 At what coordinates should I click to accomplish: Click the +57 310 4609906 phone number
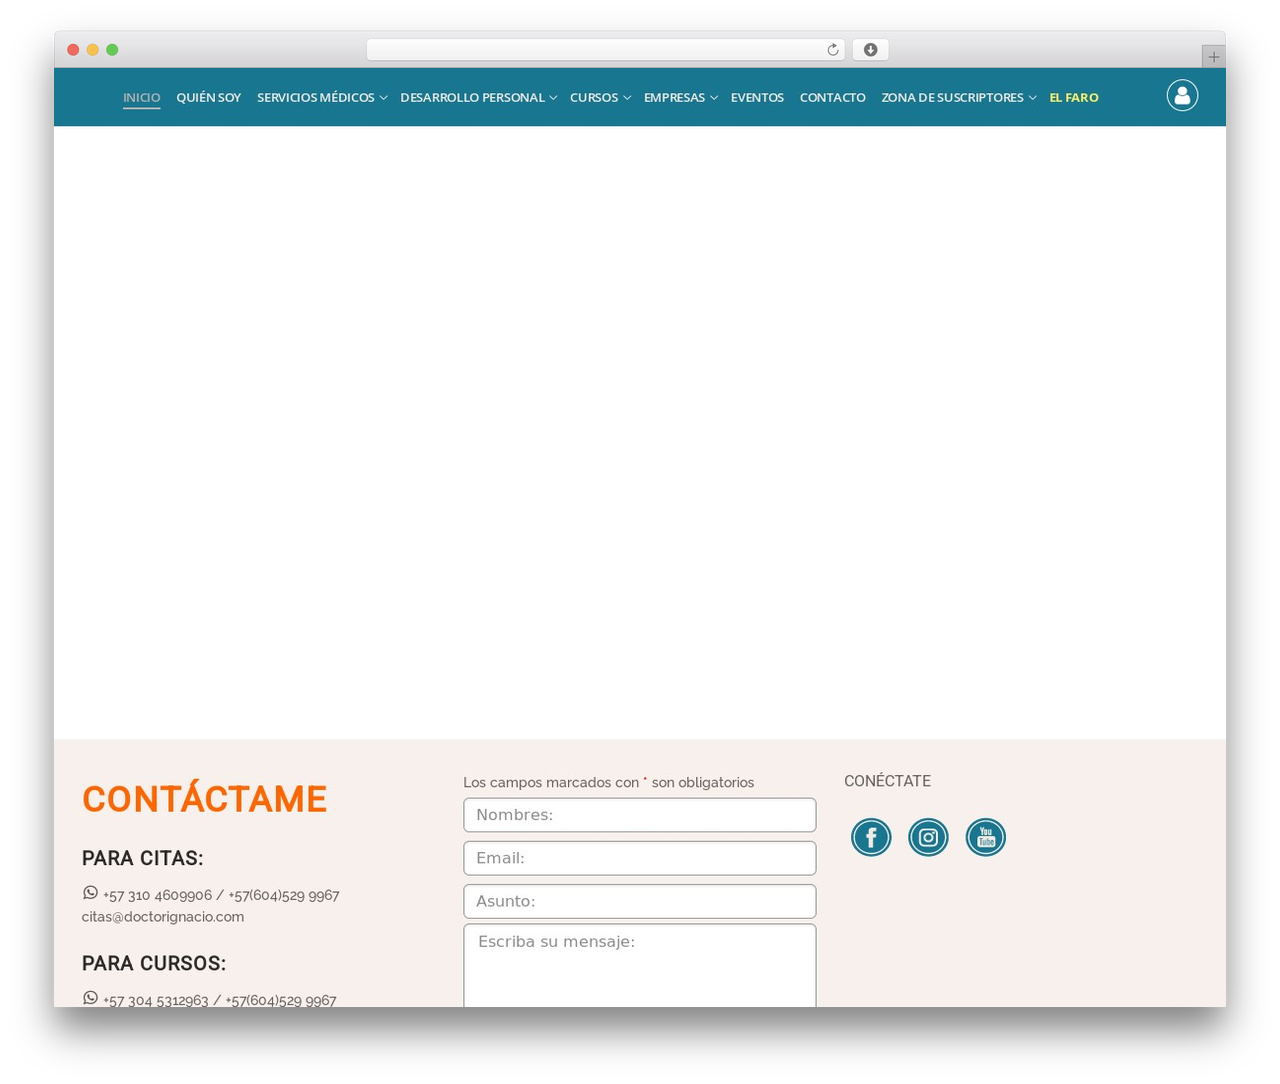pos(157,895)
